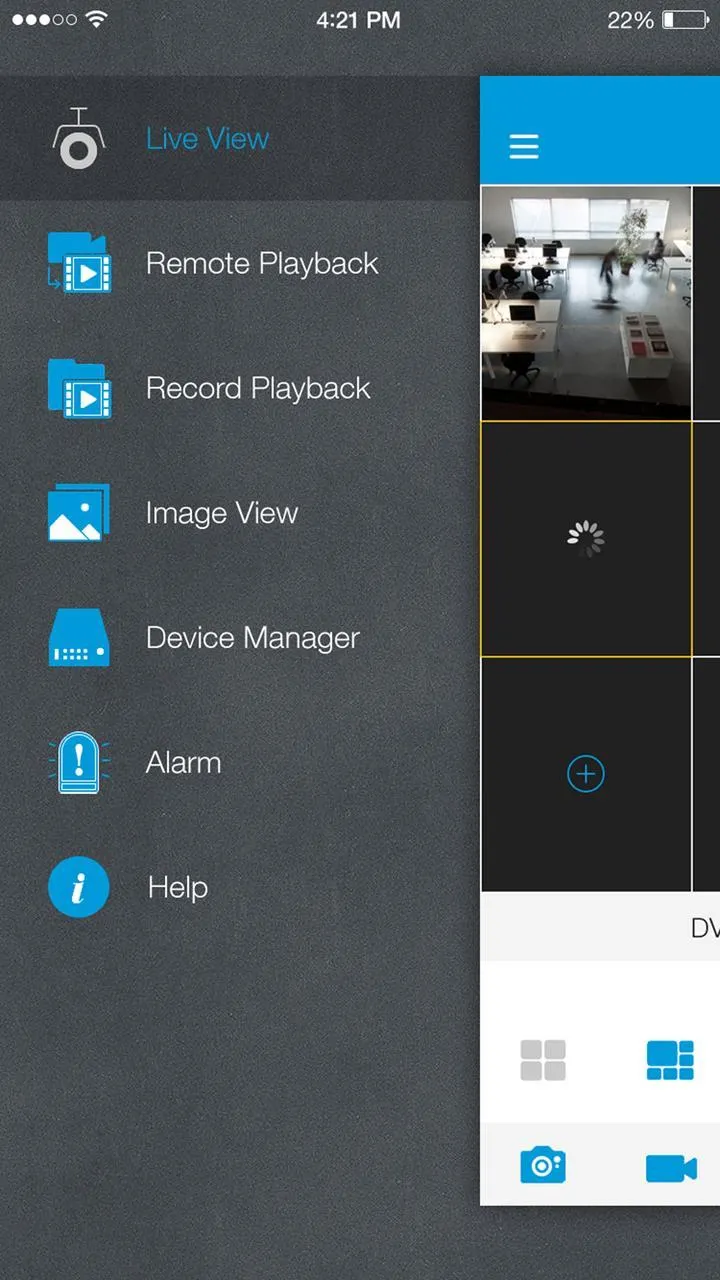
Task: Open the Device Manager recorder icon
Action: 79,638
